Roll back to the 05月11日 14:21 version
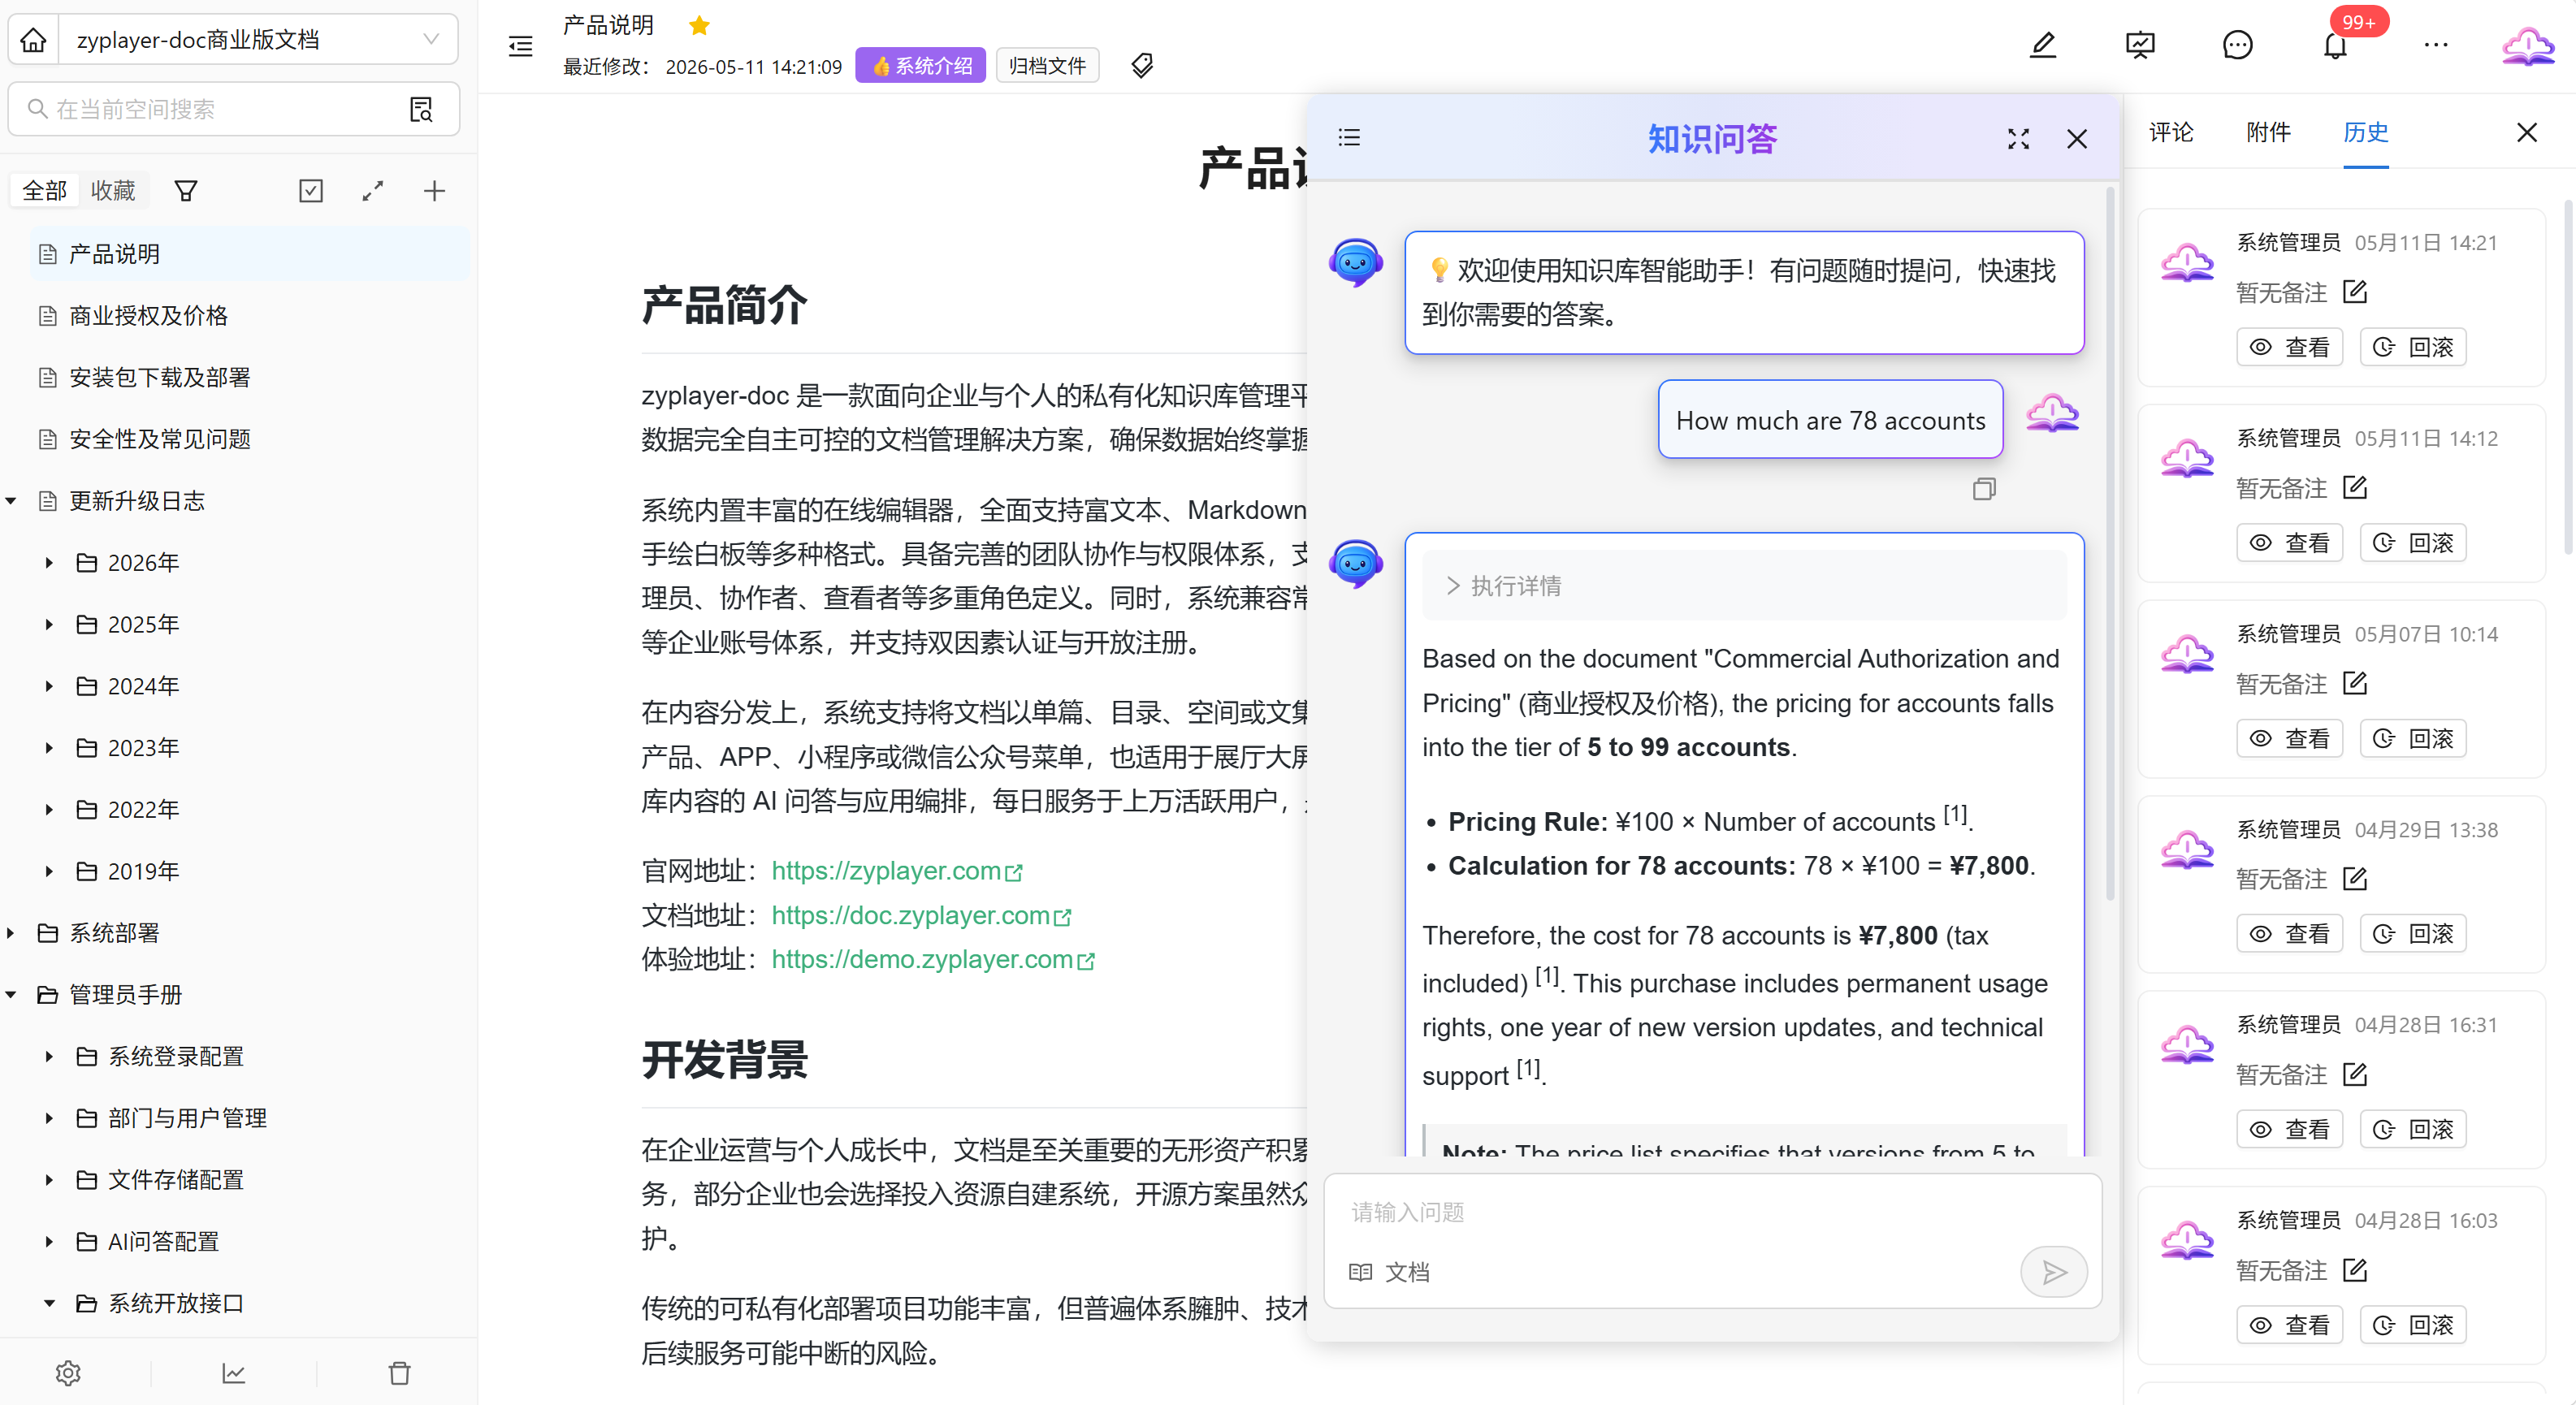Image resolution: width=2576 pixels, height=1405 pixels. tap(2413, 347)
